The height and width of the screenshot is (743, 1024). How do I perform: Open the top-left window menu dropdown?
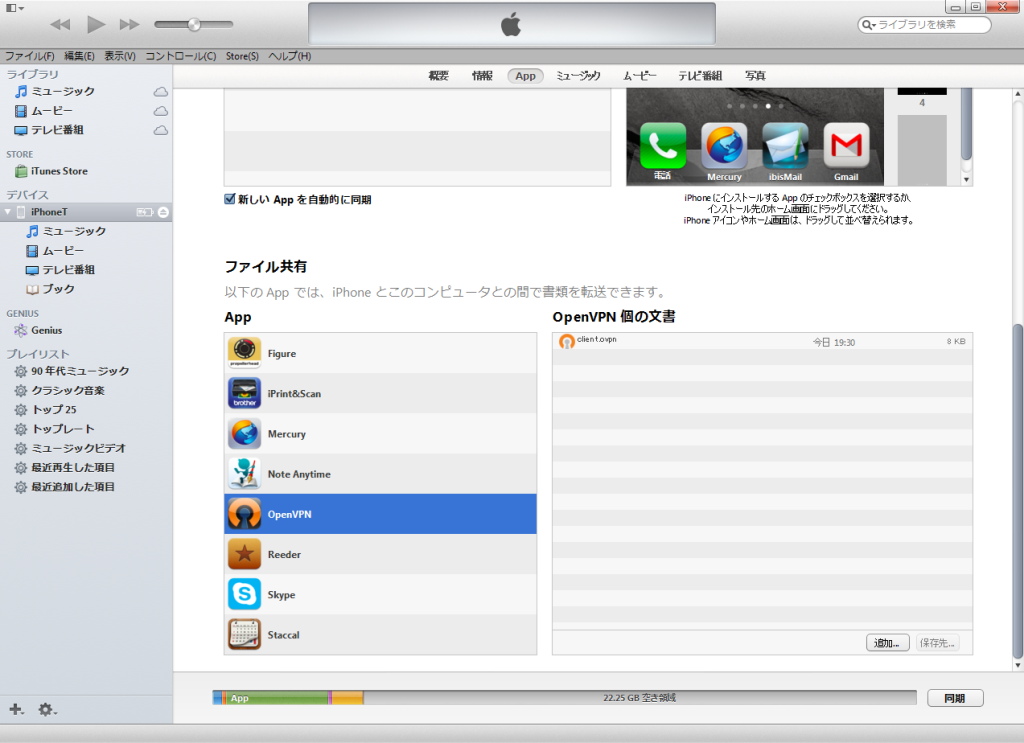point(15,8)
